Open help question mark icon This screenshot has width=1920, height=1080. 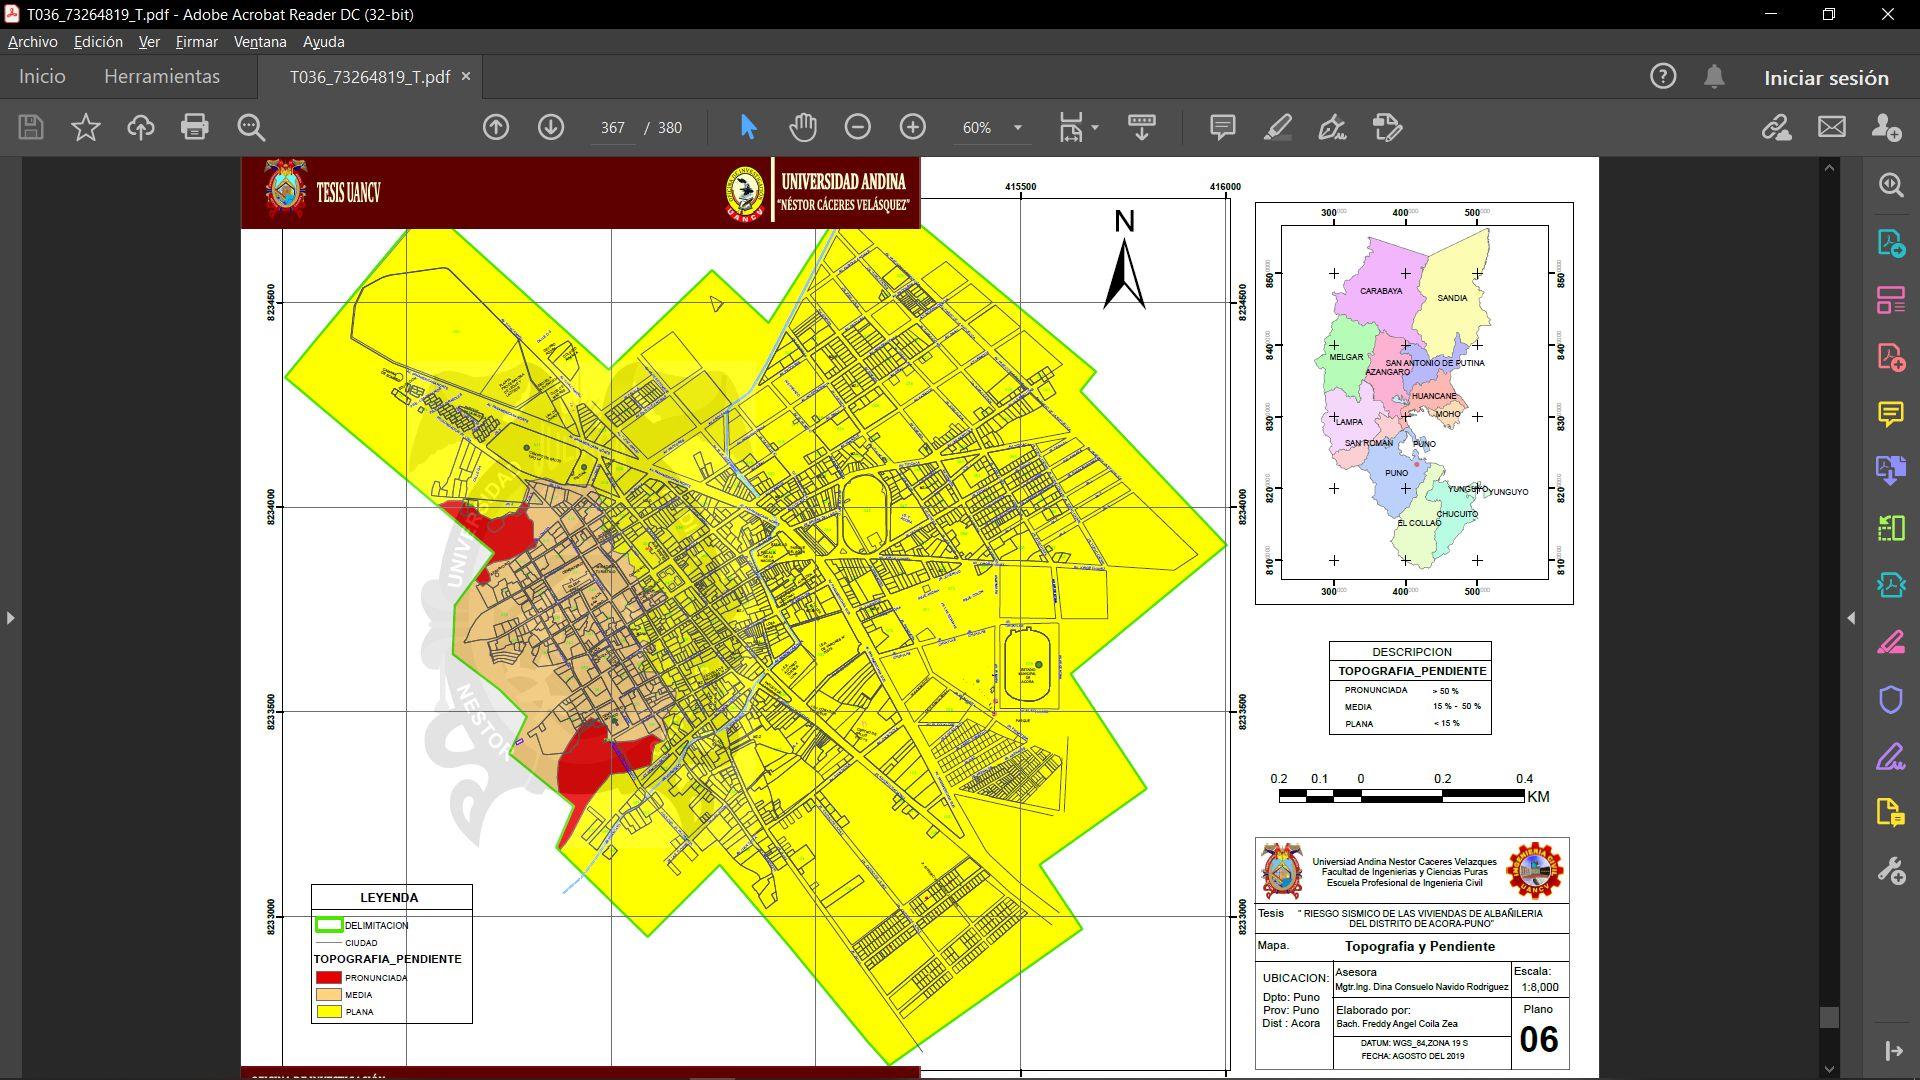coord(1663,77)
